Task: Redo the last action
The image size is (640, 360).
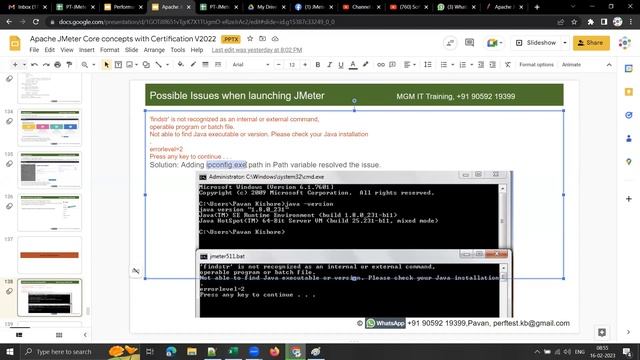Action: [x=46, y=64]
